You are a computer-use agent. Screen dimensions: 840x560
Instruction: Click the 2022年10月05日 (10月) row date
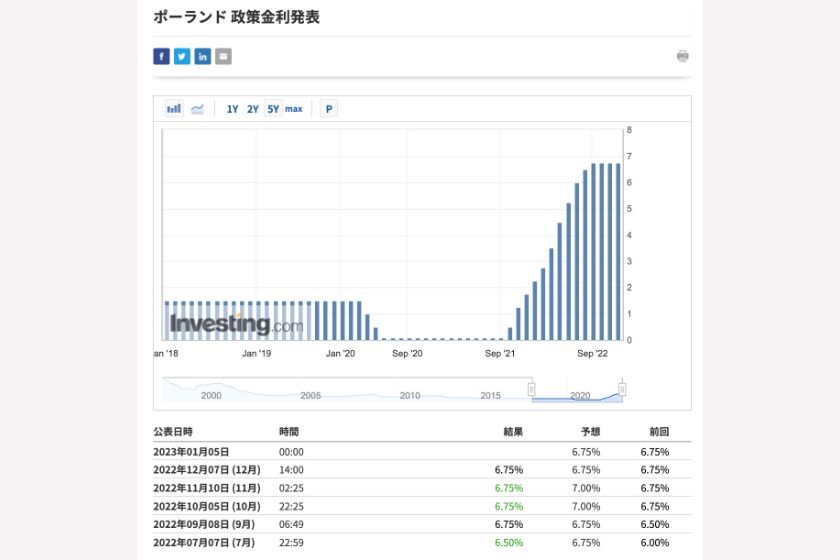pos(207,506)
